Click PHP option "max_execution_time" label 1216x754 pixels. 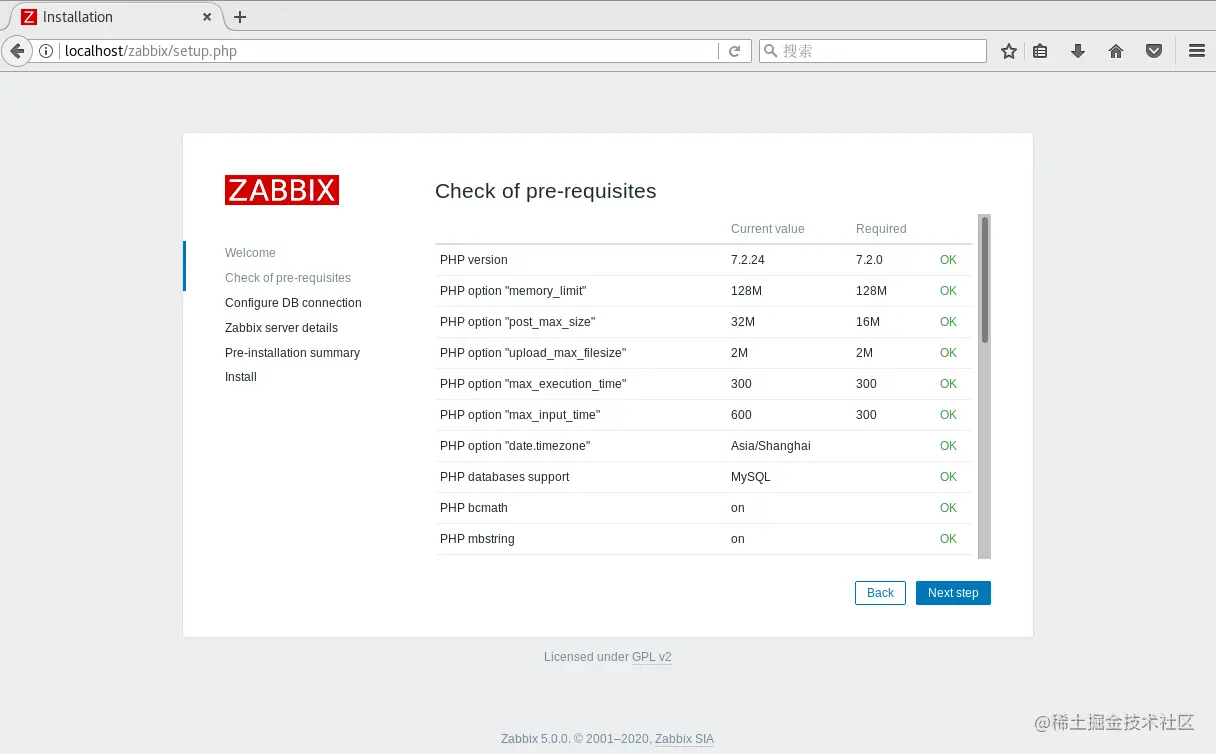click(533, 384)
